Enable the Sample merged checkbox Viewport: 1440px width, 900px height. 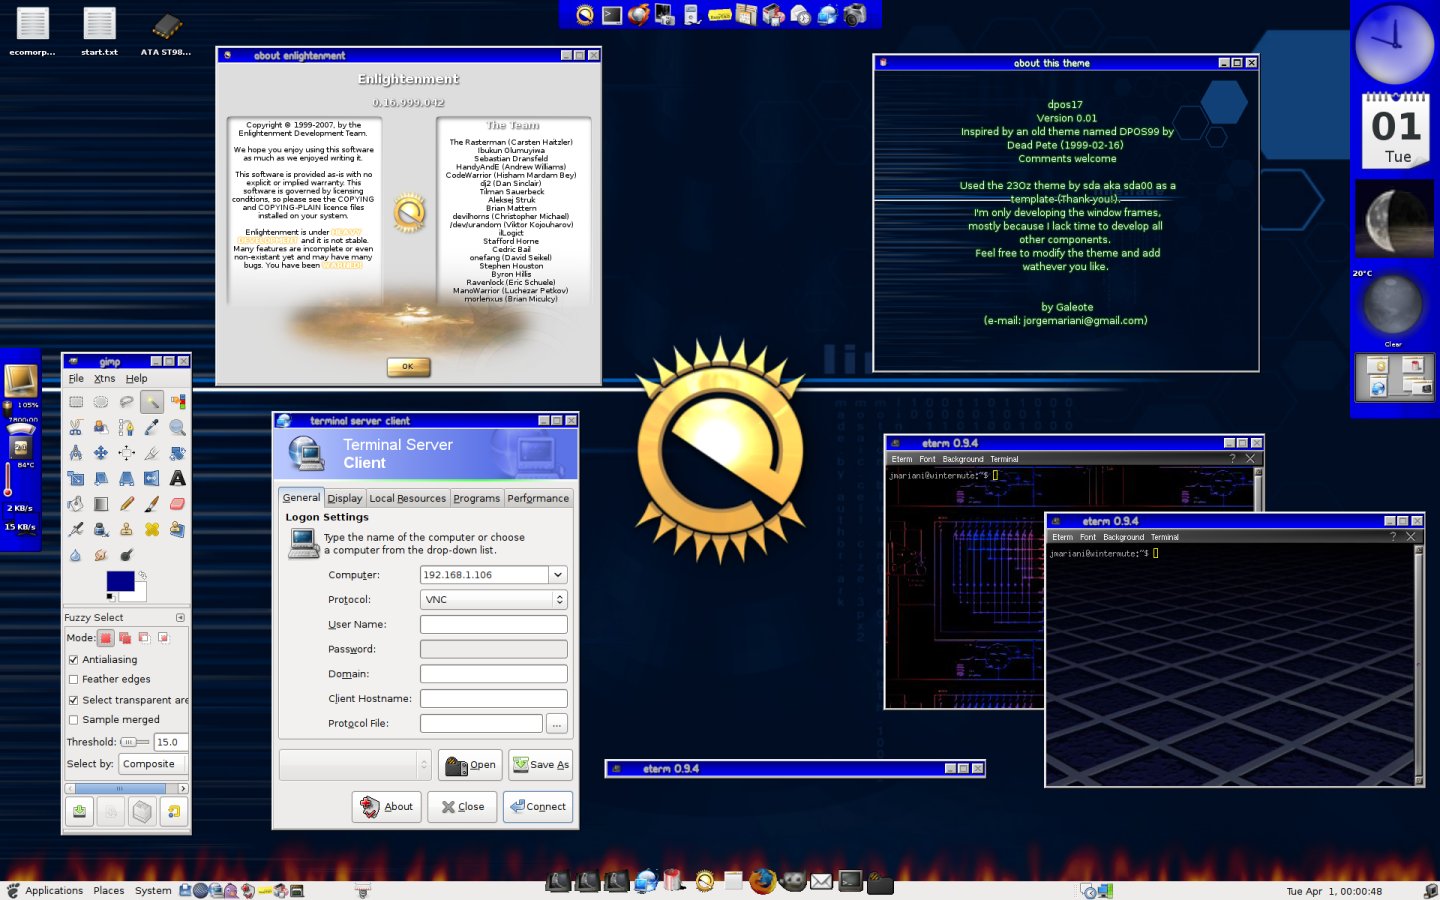click(73, 720)
